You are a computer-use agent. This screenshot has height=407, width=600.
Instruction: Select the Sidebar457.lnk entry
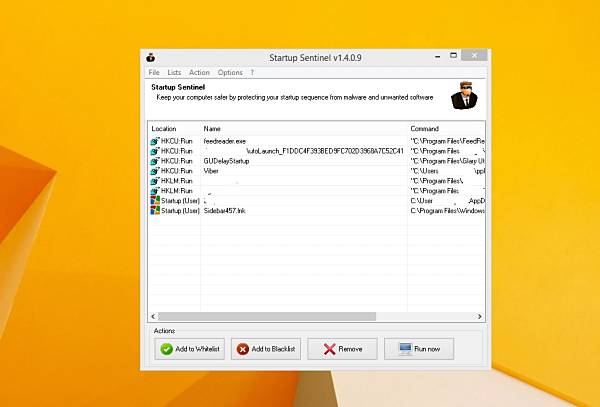click(224, 211)
